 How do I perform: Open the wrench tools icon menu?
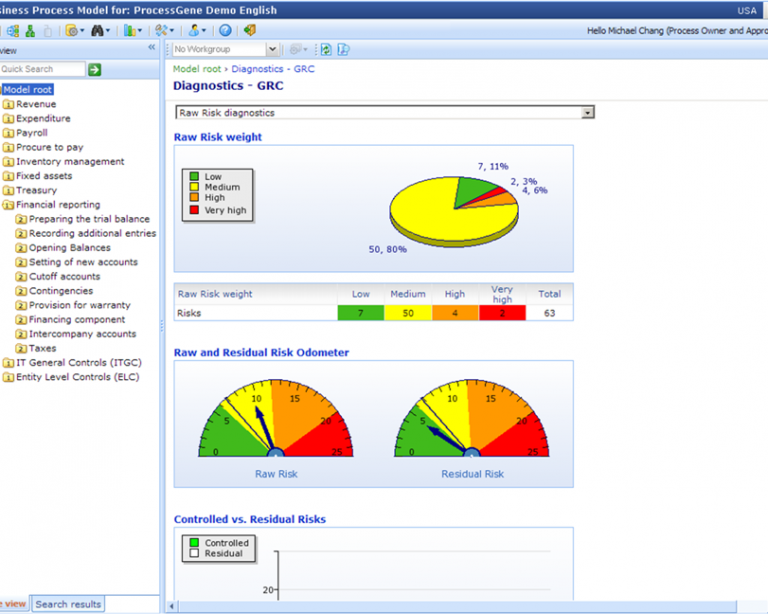click(162, 31)
